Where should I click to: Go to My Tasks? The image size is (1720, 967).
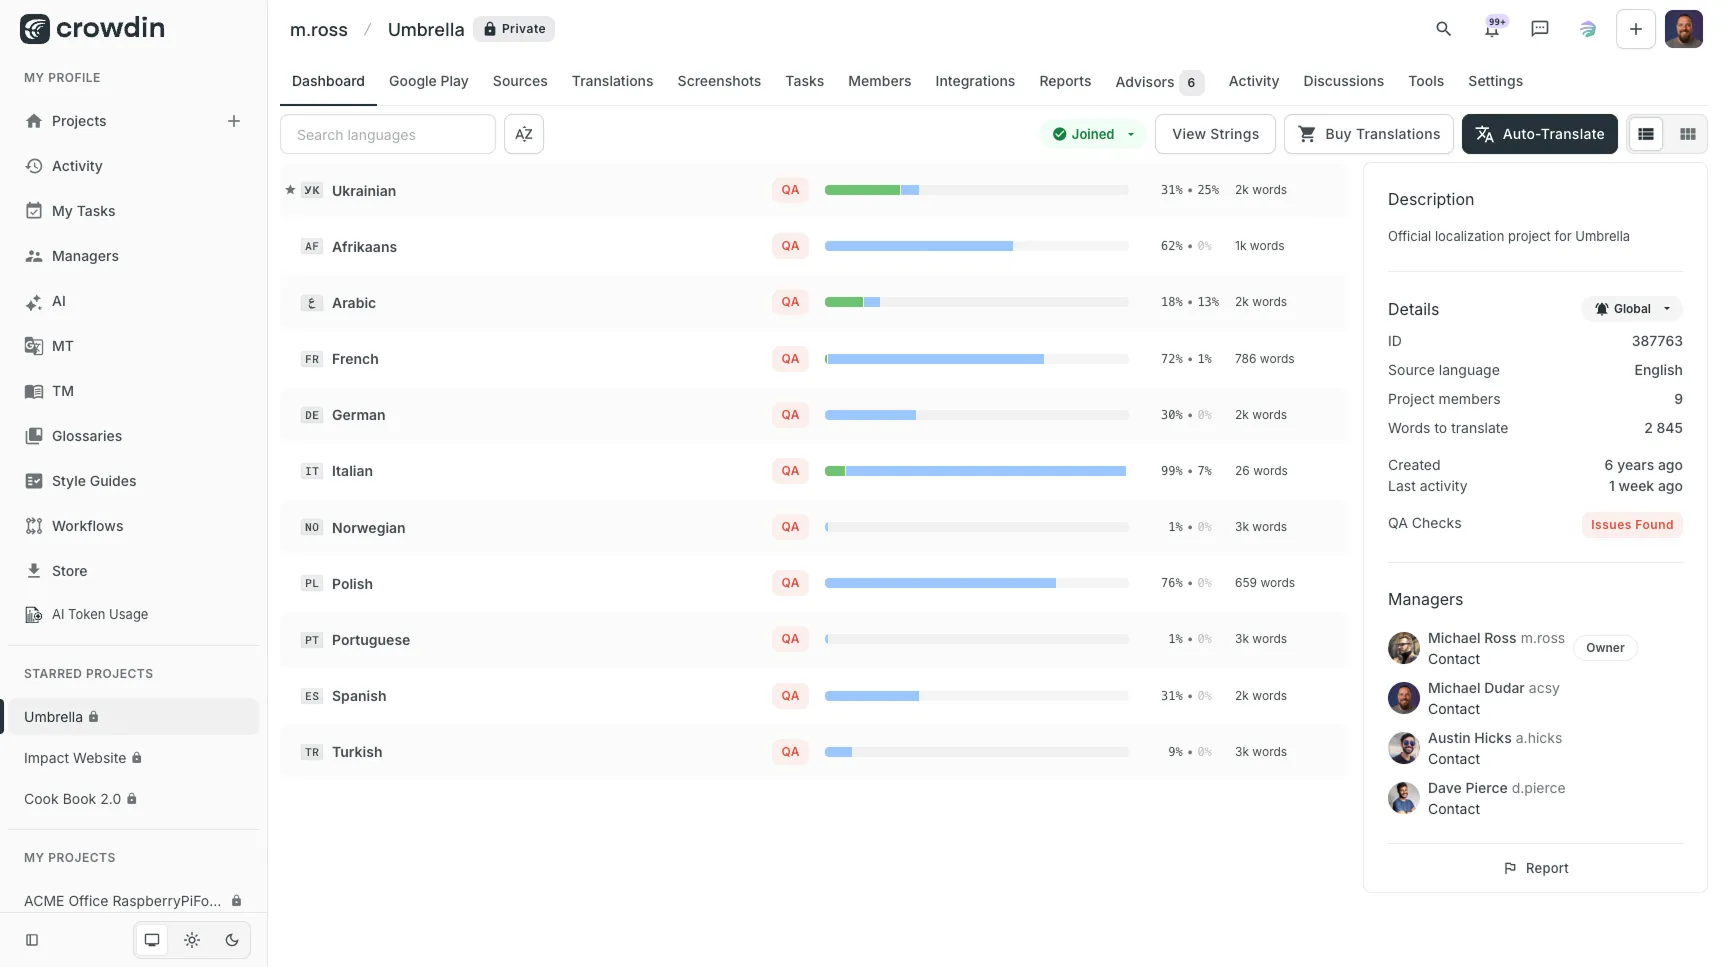pyautogui.click(x=83, y=211)
